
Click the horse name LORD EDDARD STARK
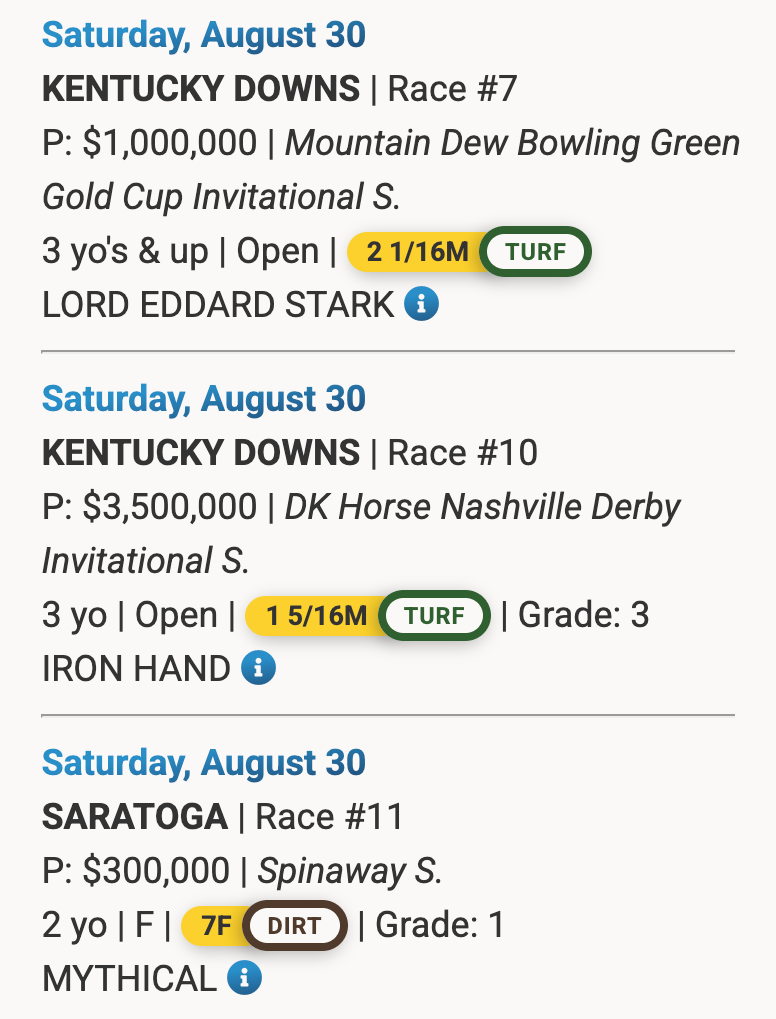coord(218,304)
